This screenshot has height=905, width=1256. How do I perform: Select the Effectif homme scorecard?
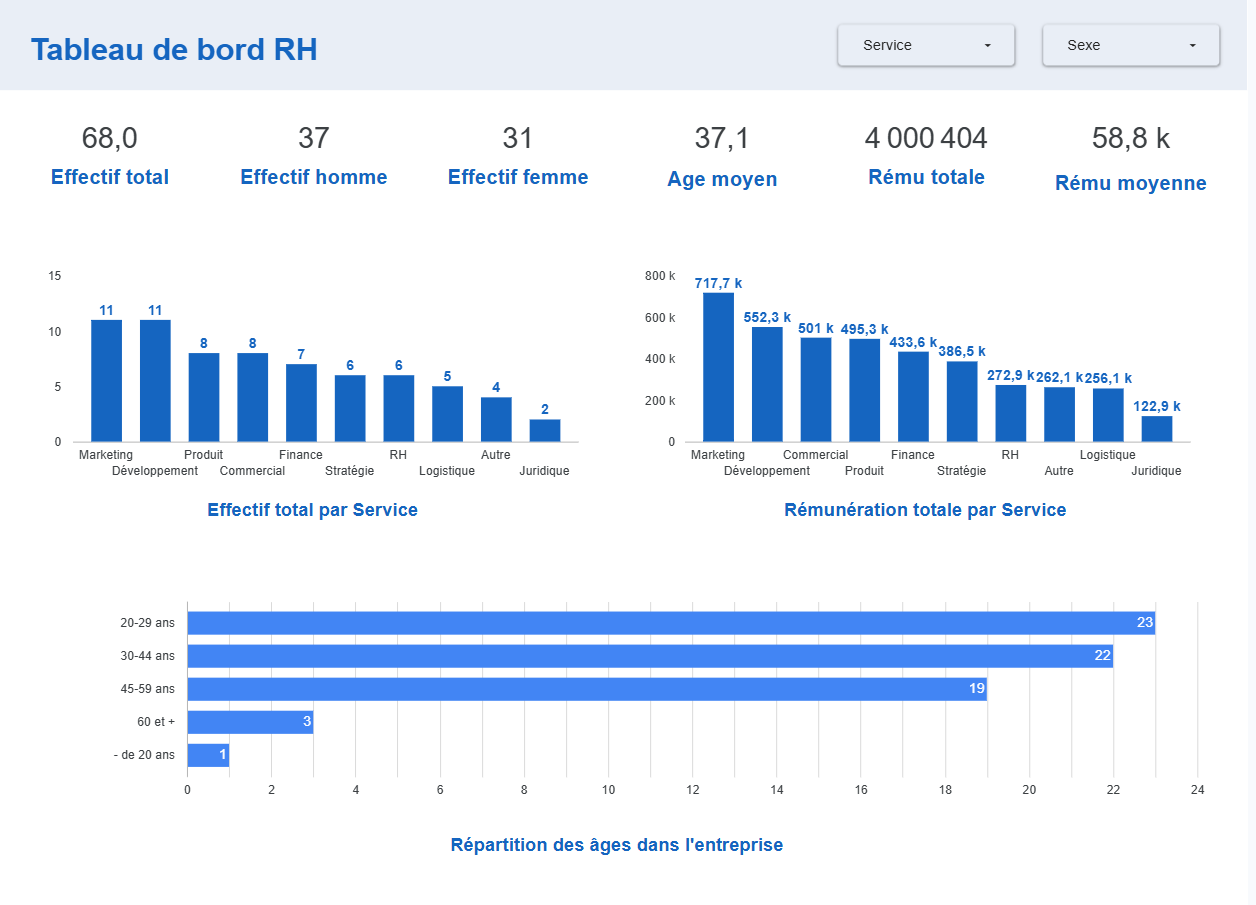[314, 156]
